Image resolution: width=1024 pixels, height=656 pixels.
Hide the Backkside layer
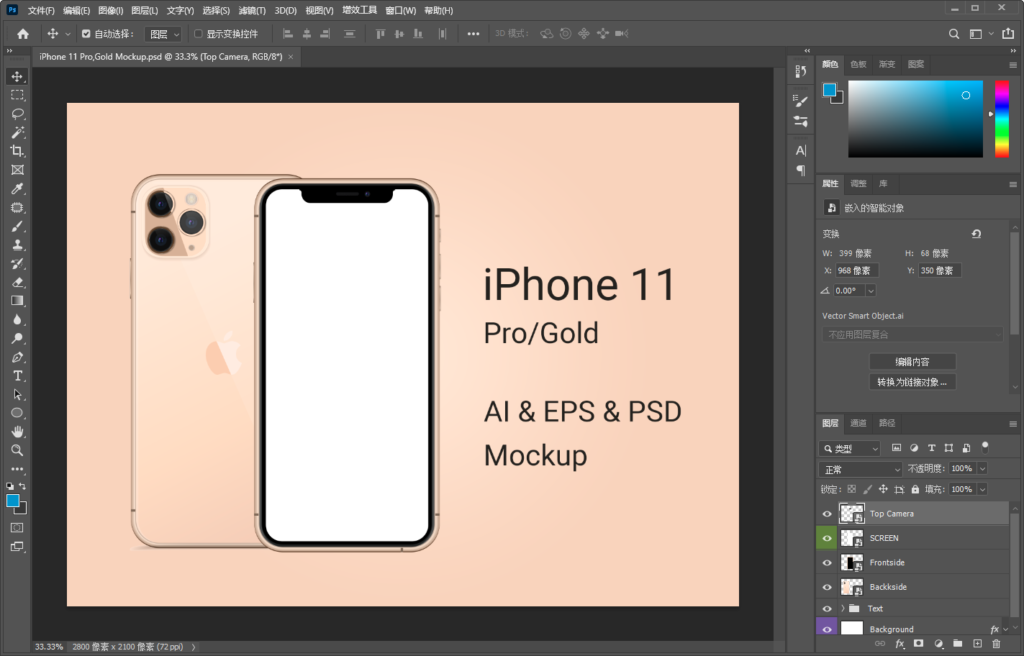pyautogui.click(x=827, y=587)
